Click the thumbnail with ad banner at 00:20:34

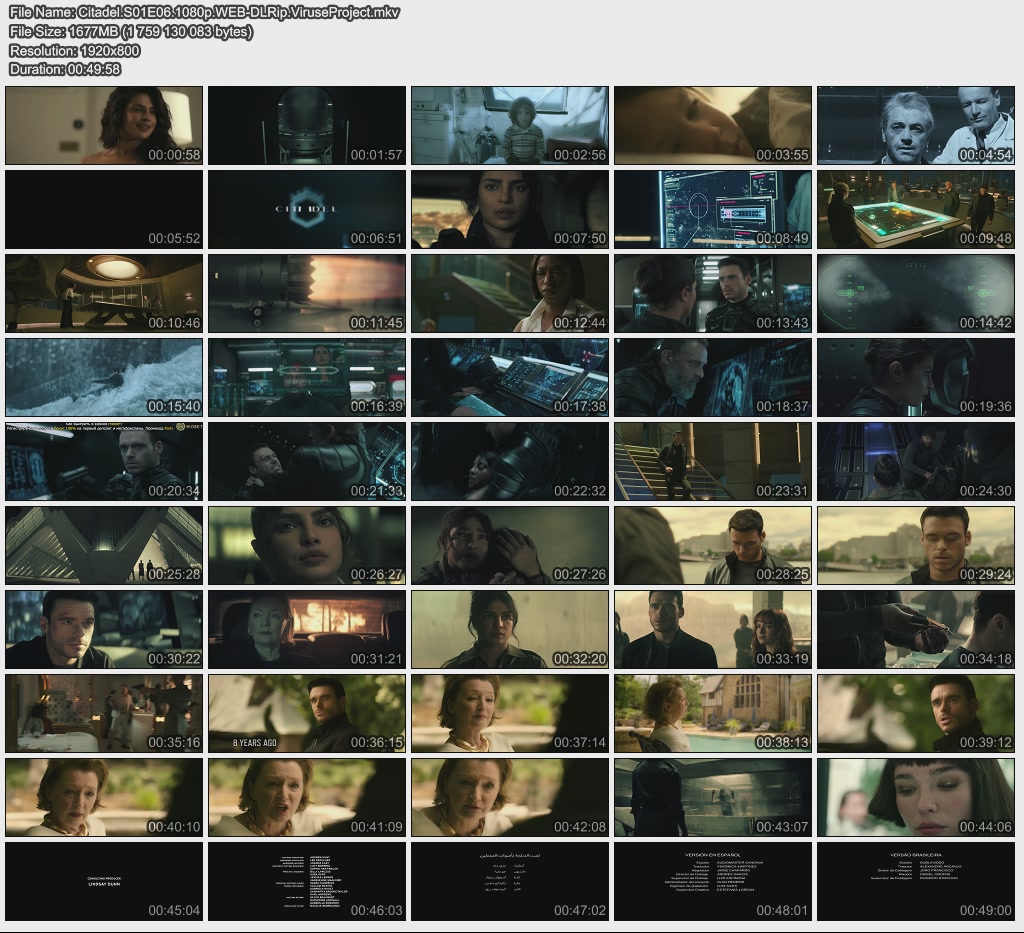click(x=104, y=462)
